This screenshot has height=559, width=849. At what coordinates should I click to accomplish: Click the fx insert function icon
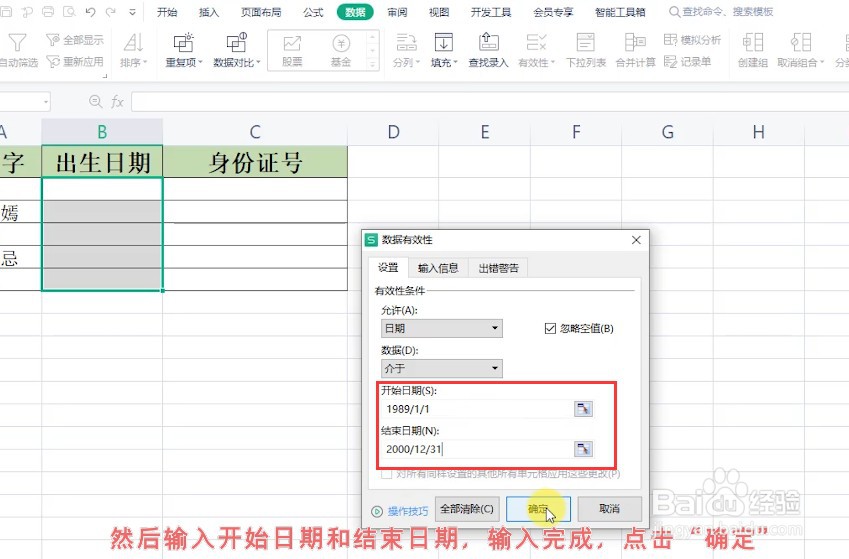(x=117, y=101)
